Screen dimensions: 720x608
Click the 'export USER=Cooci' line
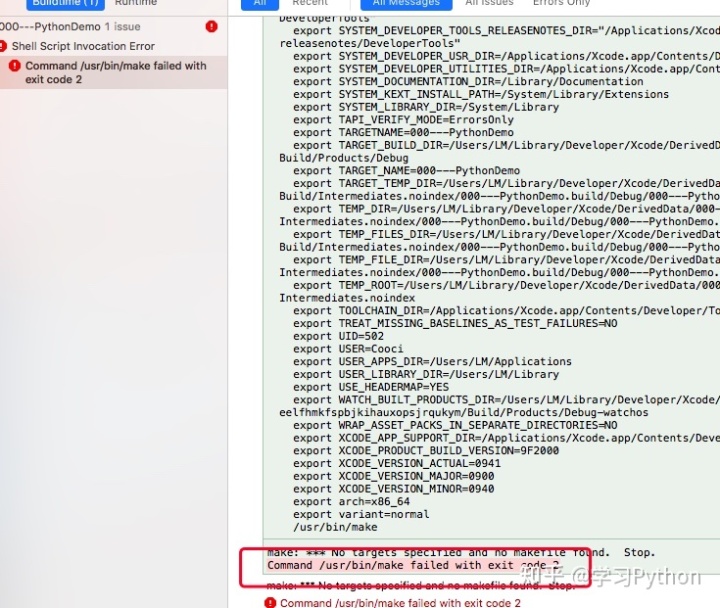pyautogui.click(x=348, y=349)
